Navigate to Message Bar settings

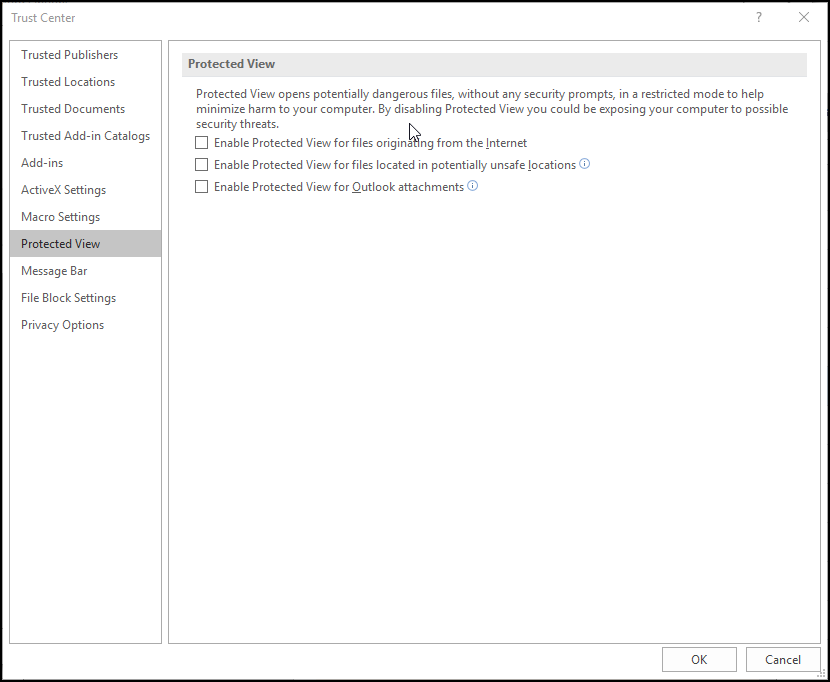[x=54, y=271]
